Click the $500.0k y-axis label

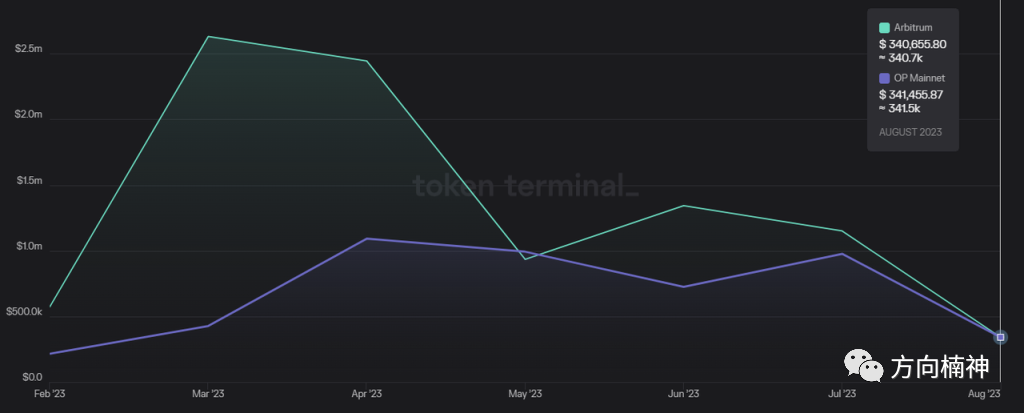(x=24, y=312)
